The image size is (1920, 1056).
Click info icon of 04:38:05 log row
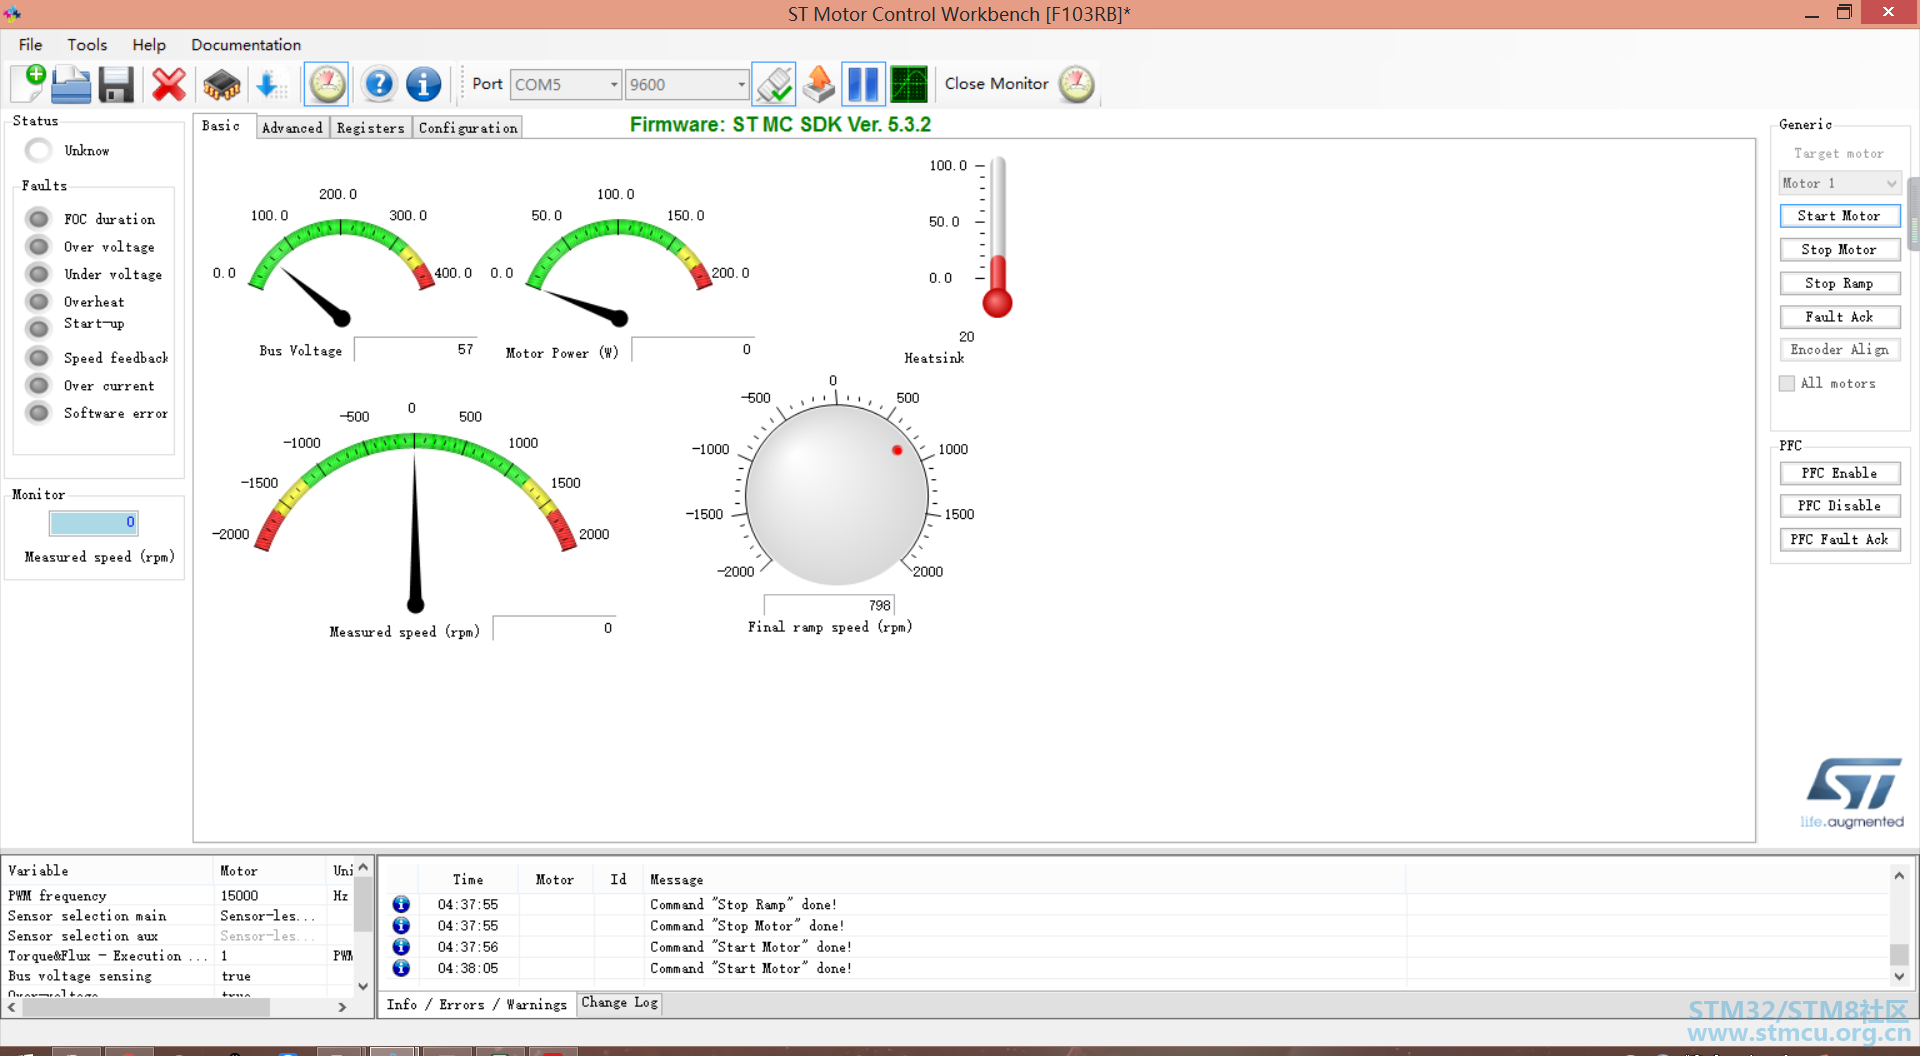pyautogui.click(x=401, y=968)
